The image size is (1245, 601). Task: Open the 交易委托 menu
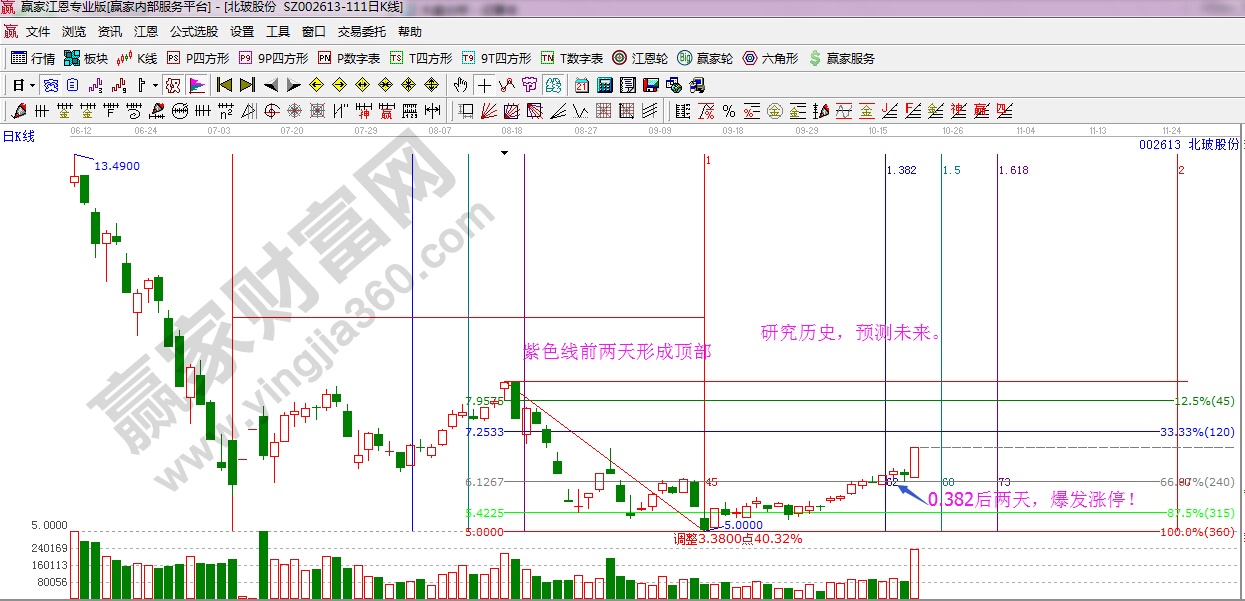361,32
